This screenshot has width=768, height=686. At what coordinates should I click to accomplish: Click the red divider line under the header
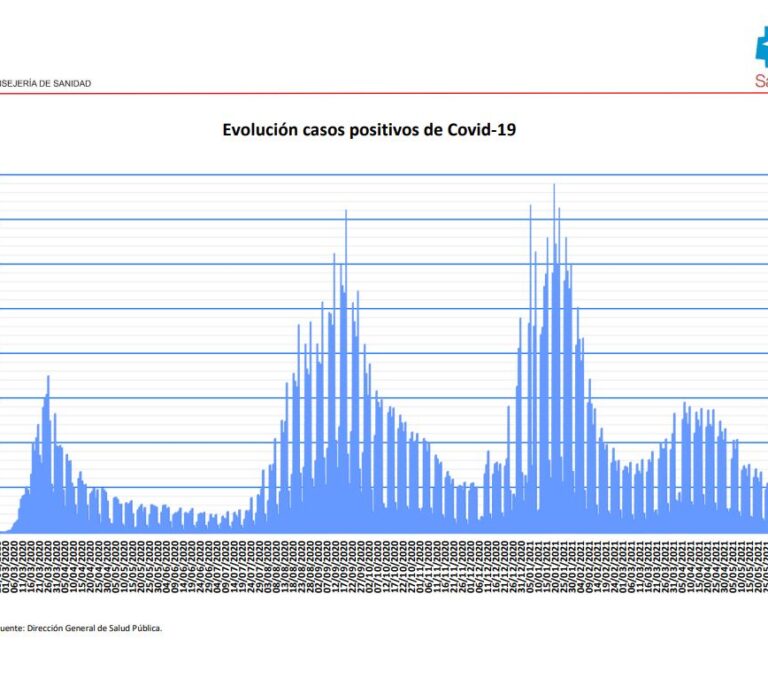click(380, 93)
